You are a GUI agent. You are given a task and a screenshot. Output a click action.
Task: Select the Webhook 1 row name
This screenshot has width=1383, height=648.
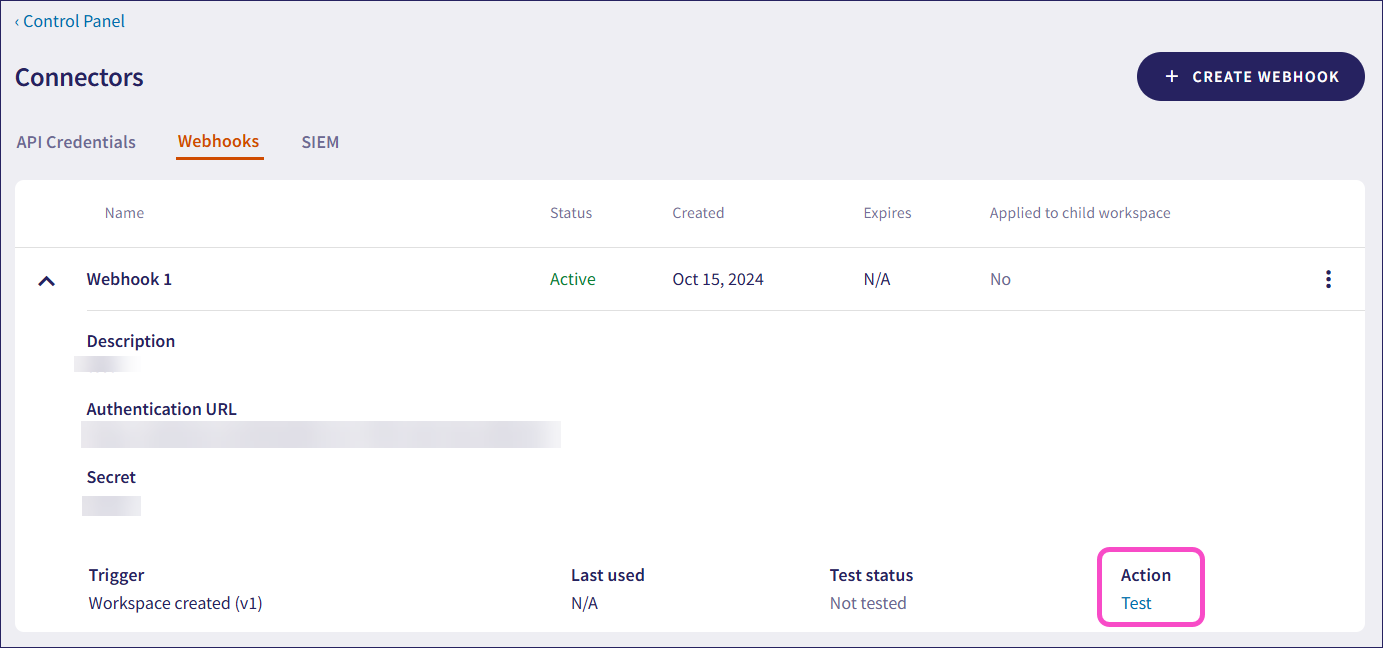(129, 279)
